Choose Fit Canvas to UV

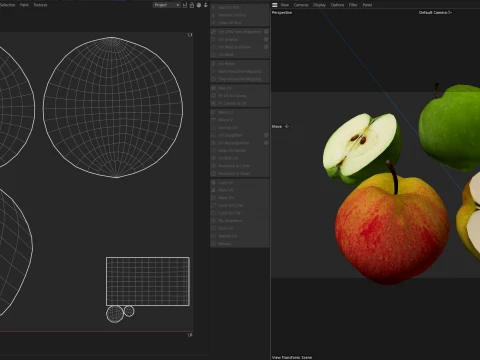(239, 103)
